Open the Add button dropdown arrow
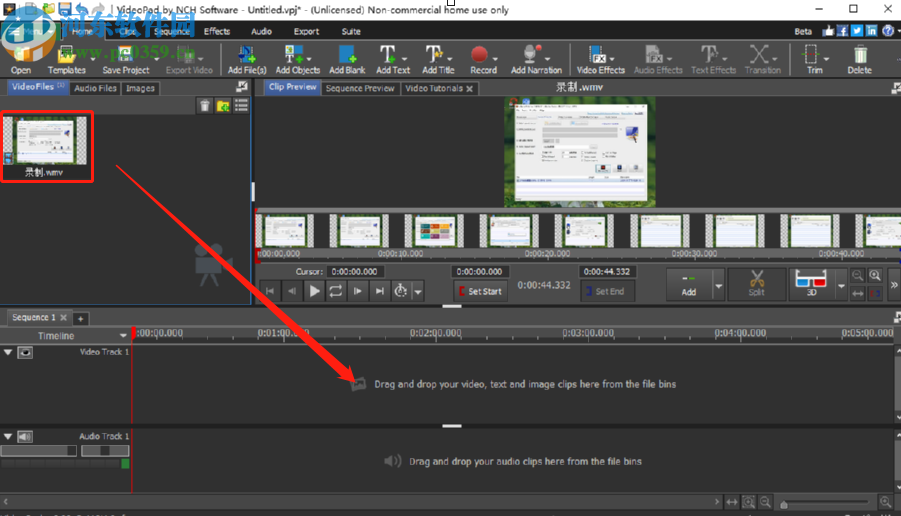 (x=718, y=286)
